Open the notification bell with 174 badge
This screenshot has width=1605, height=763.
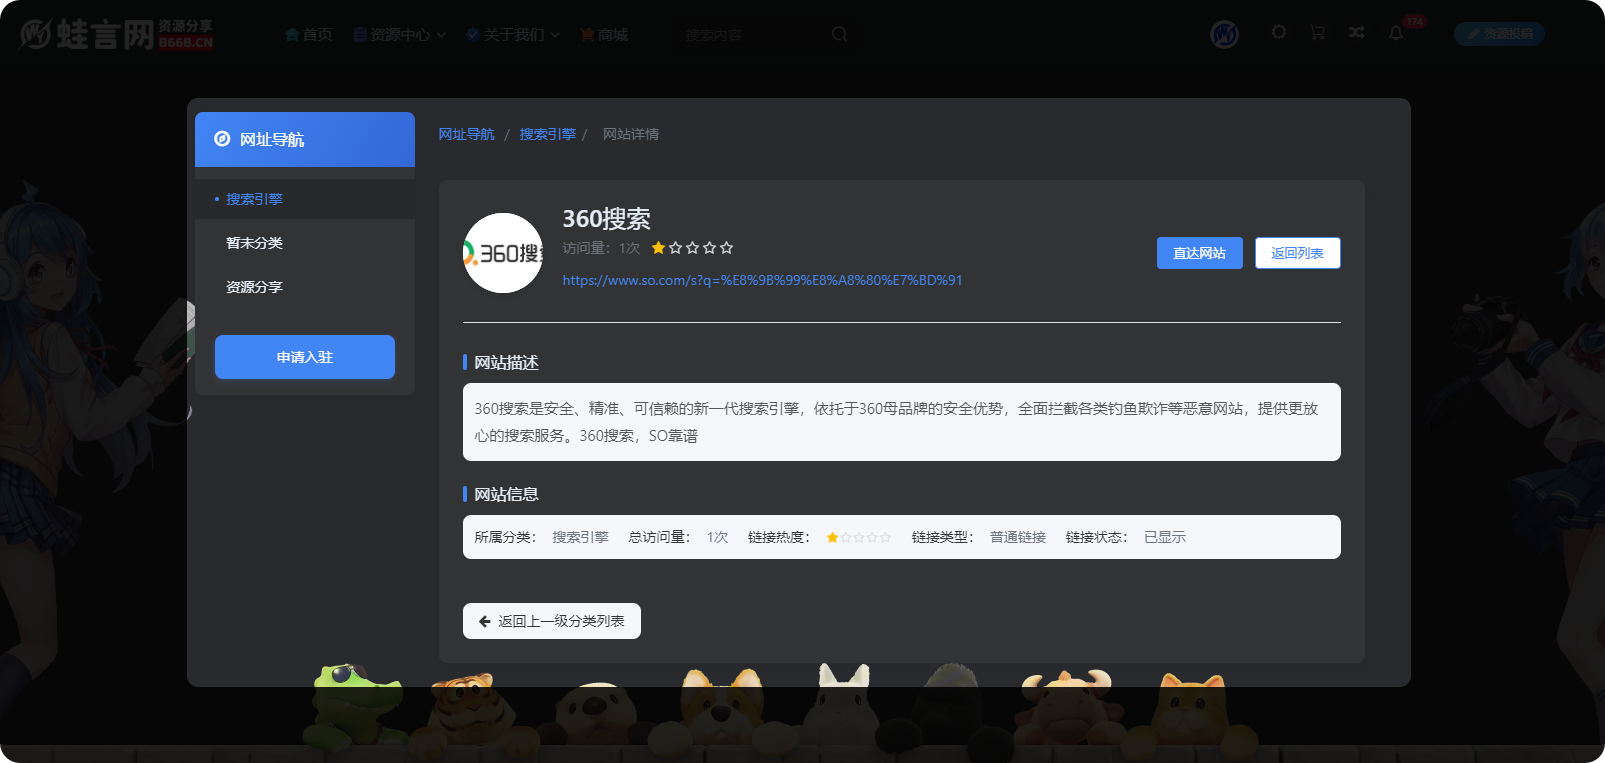(x=1396, y=33)
